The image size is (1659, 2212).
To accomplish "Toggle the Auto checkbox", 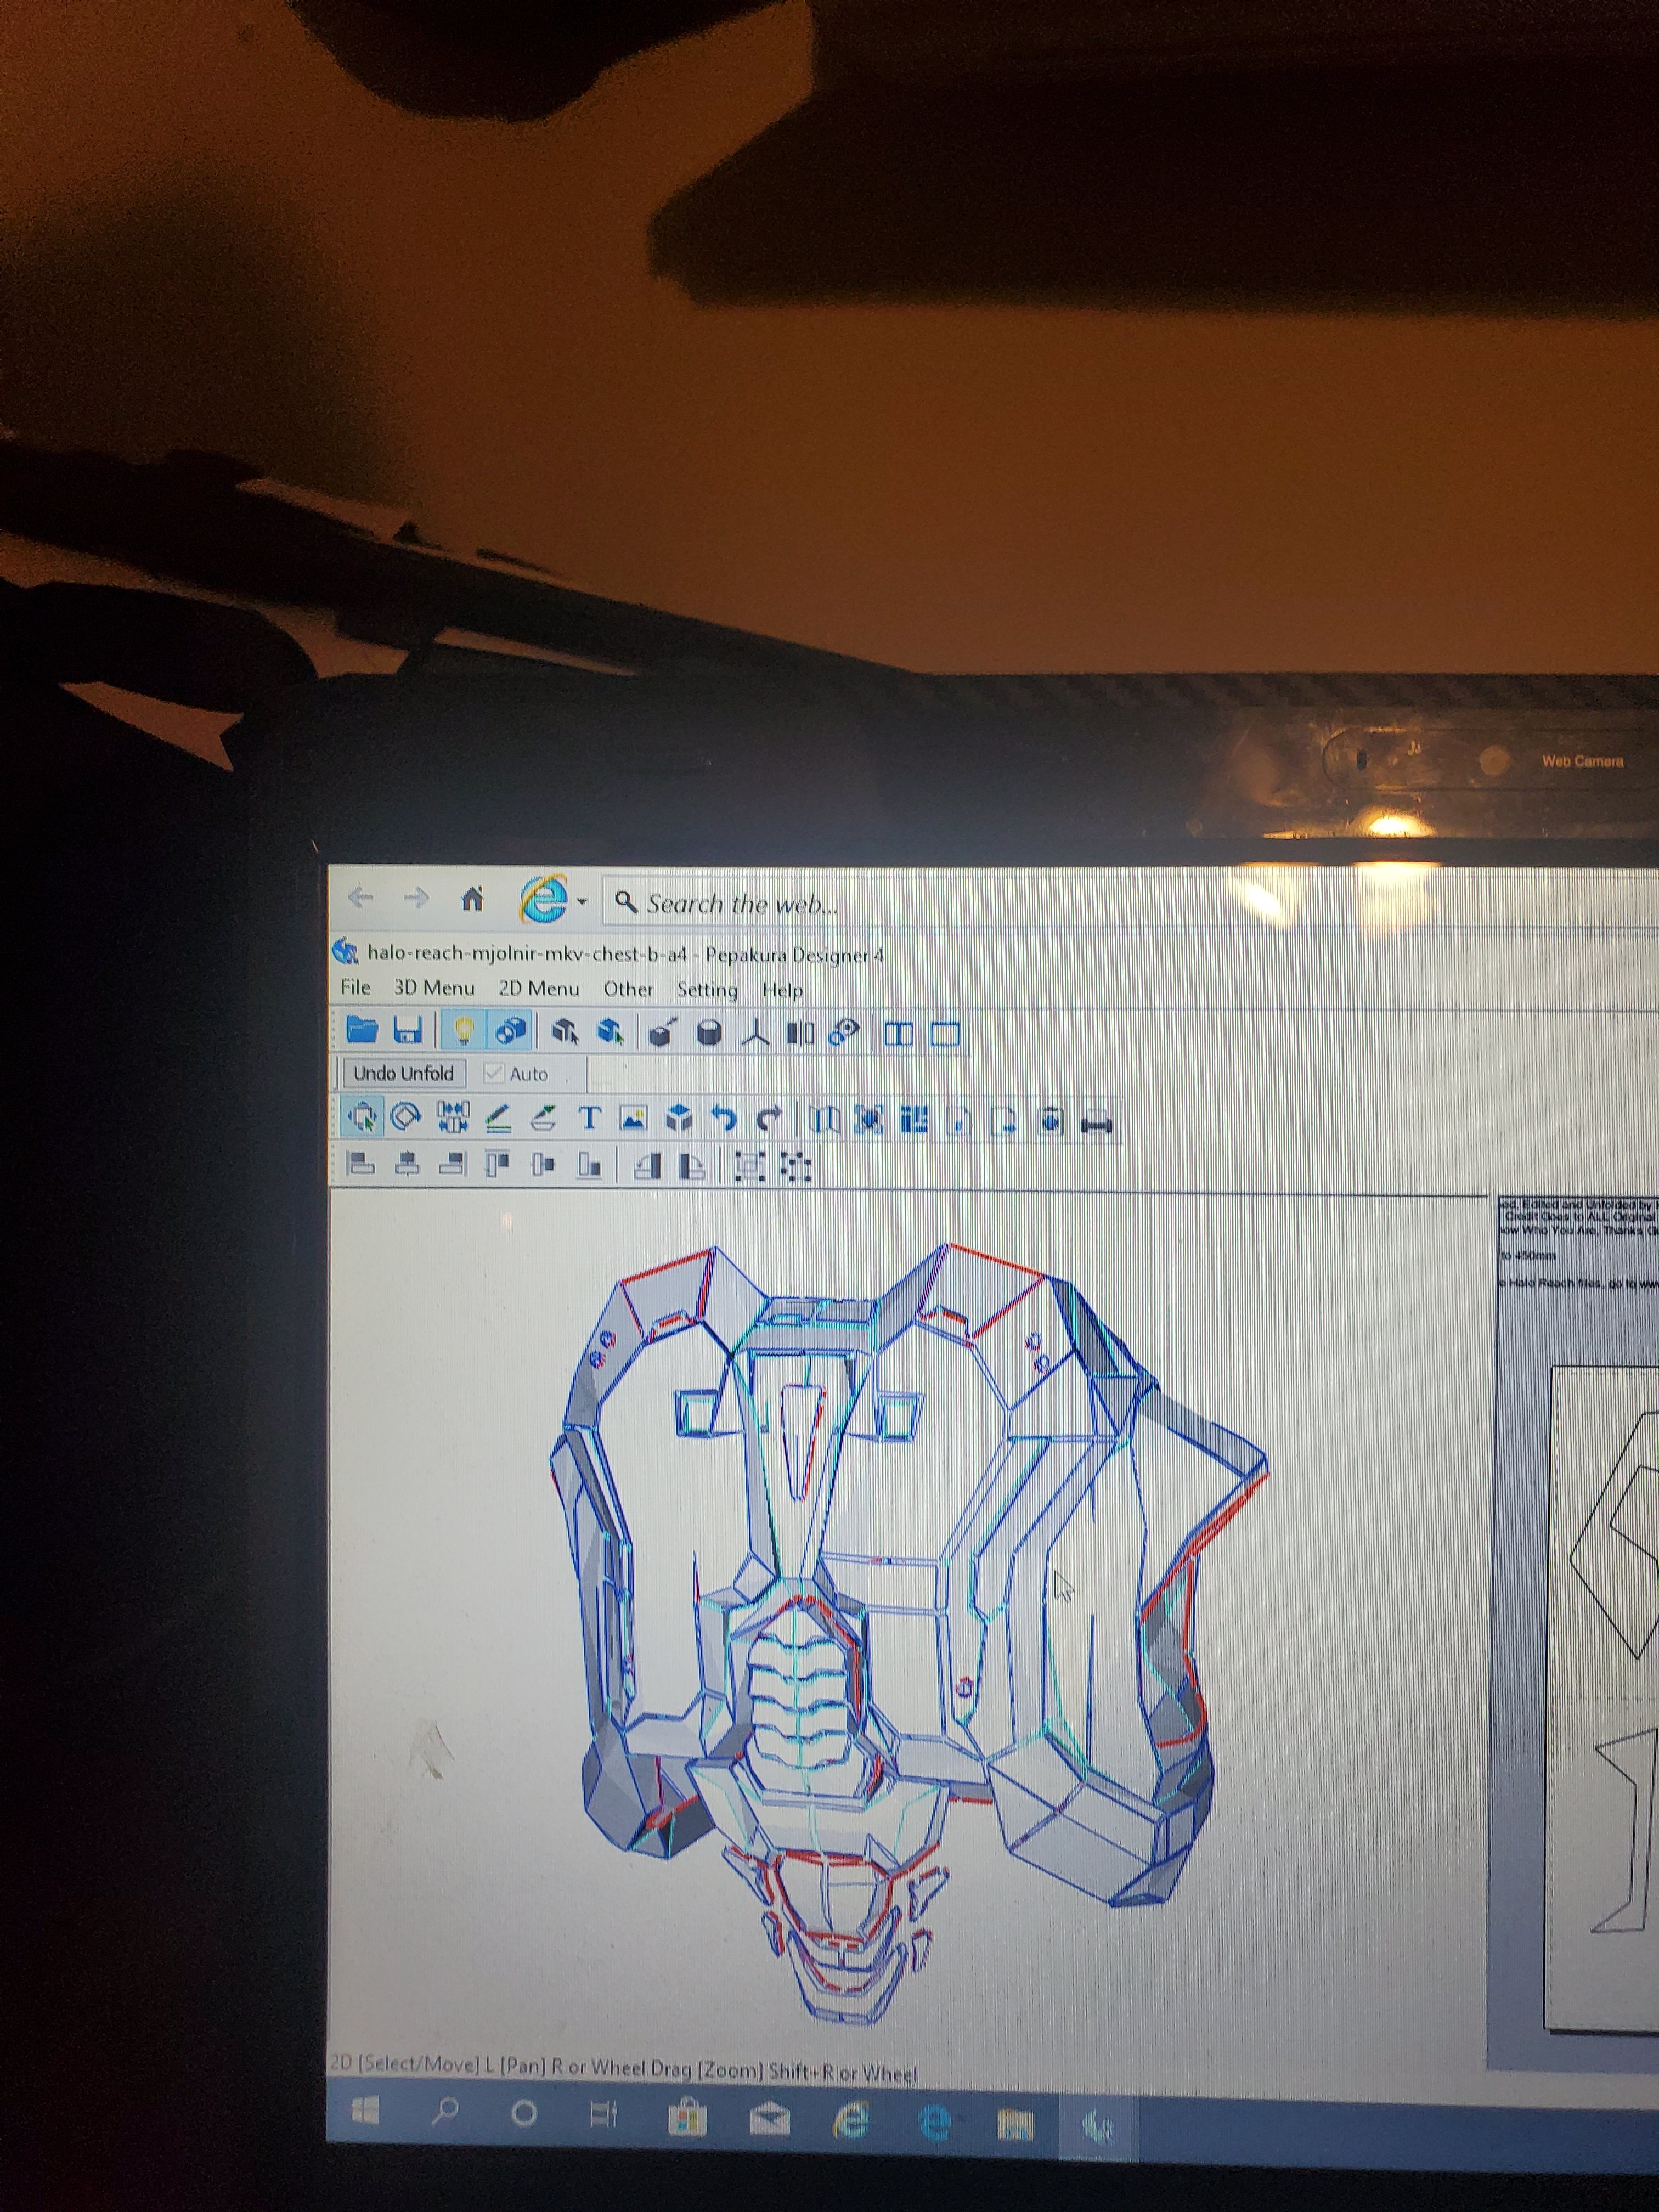I will 493,1073.
